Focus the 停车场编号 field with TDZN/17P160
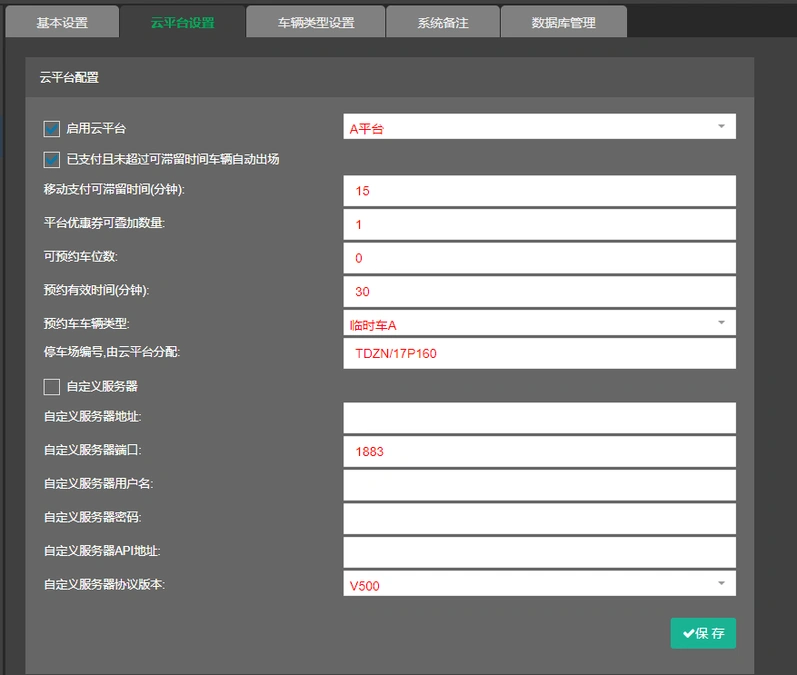 (539, 354)
